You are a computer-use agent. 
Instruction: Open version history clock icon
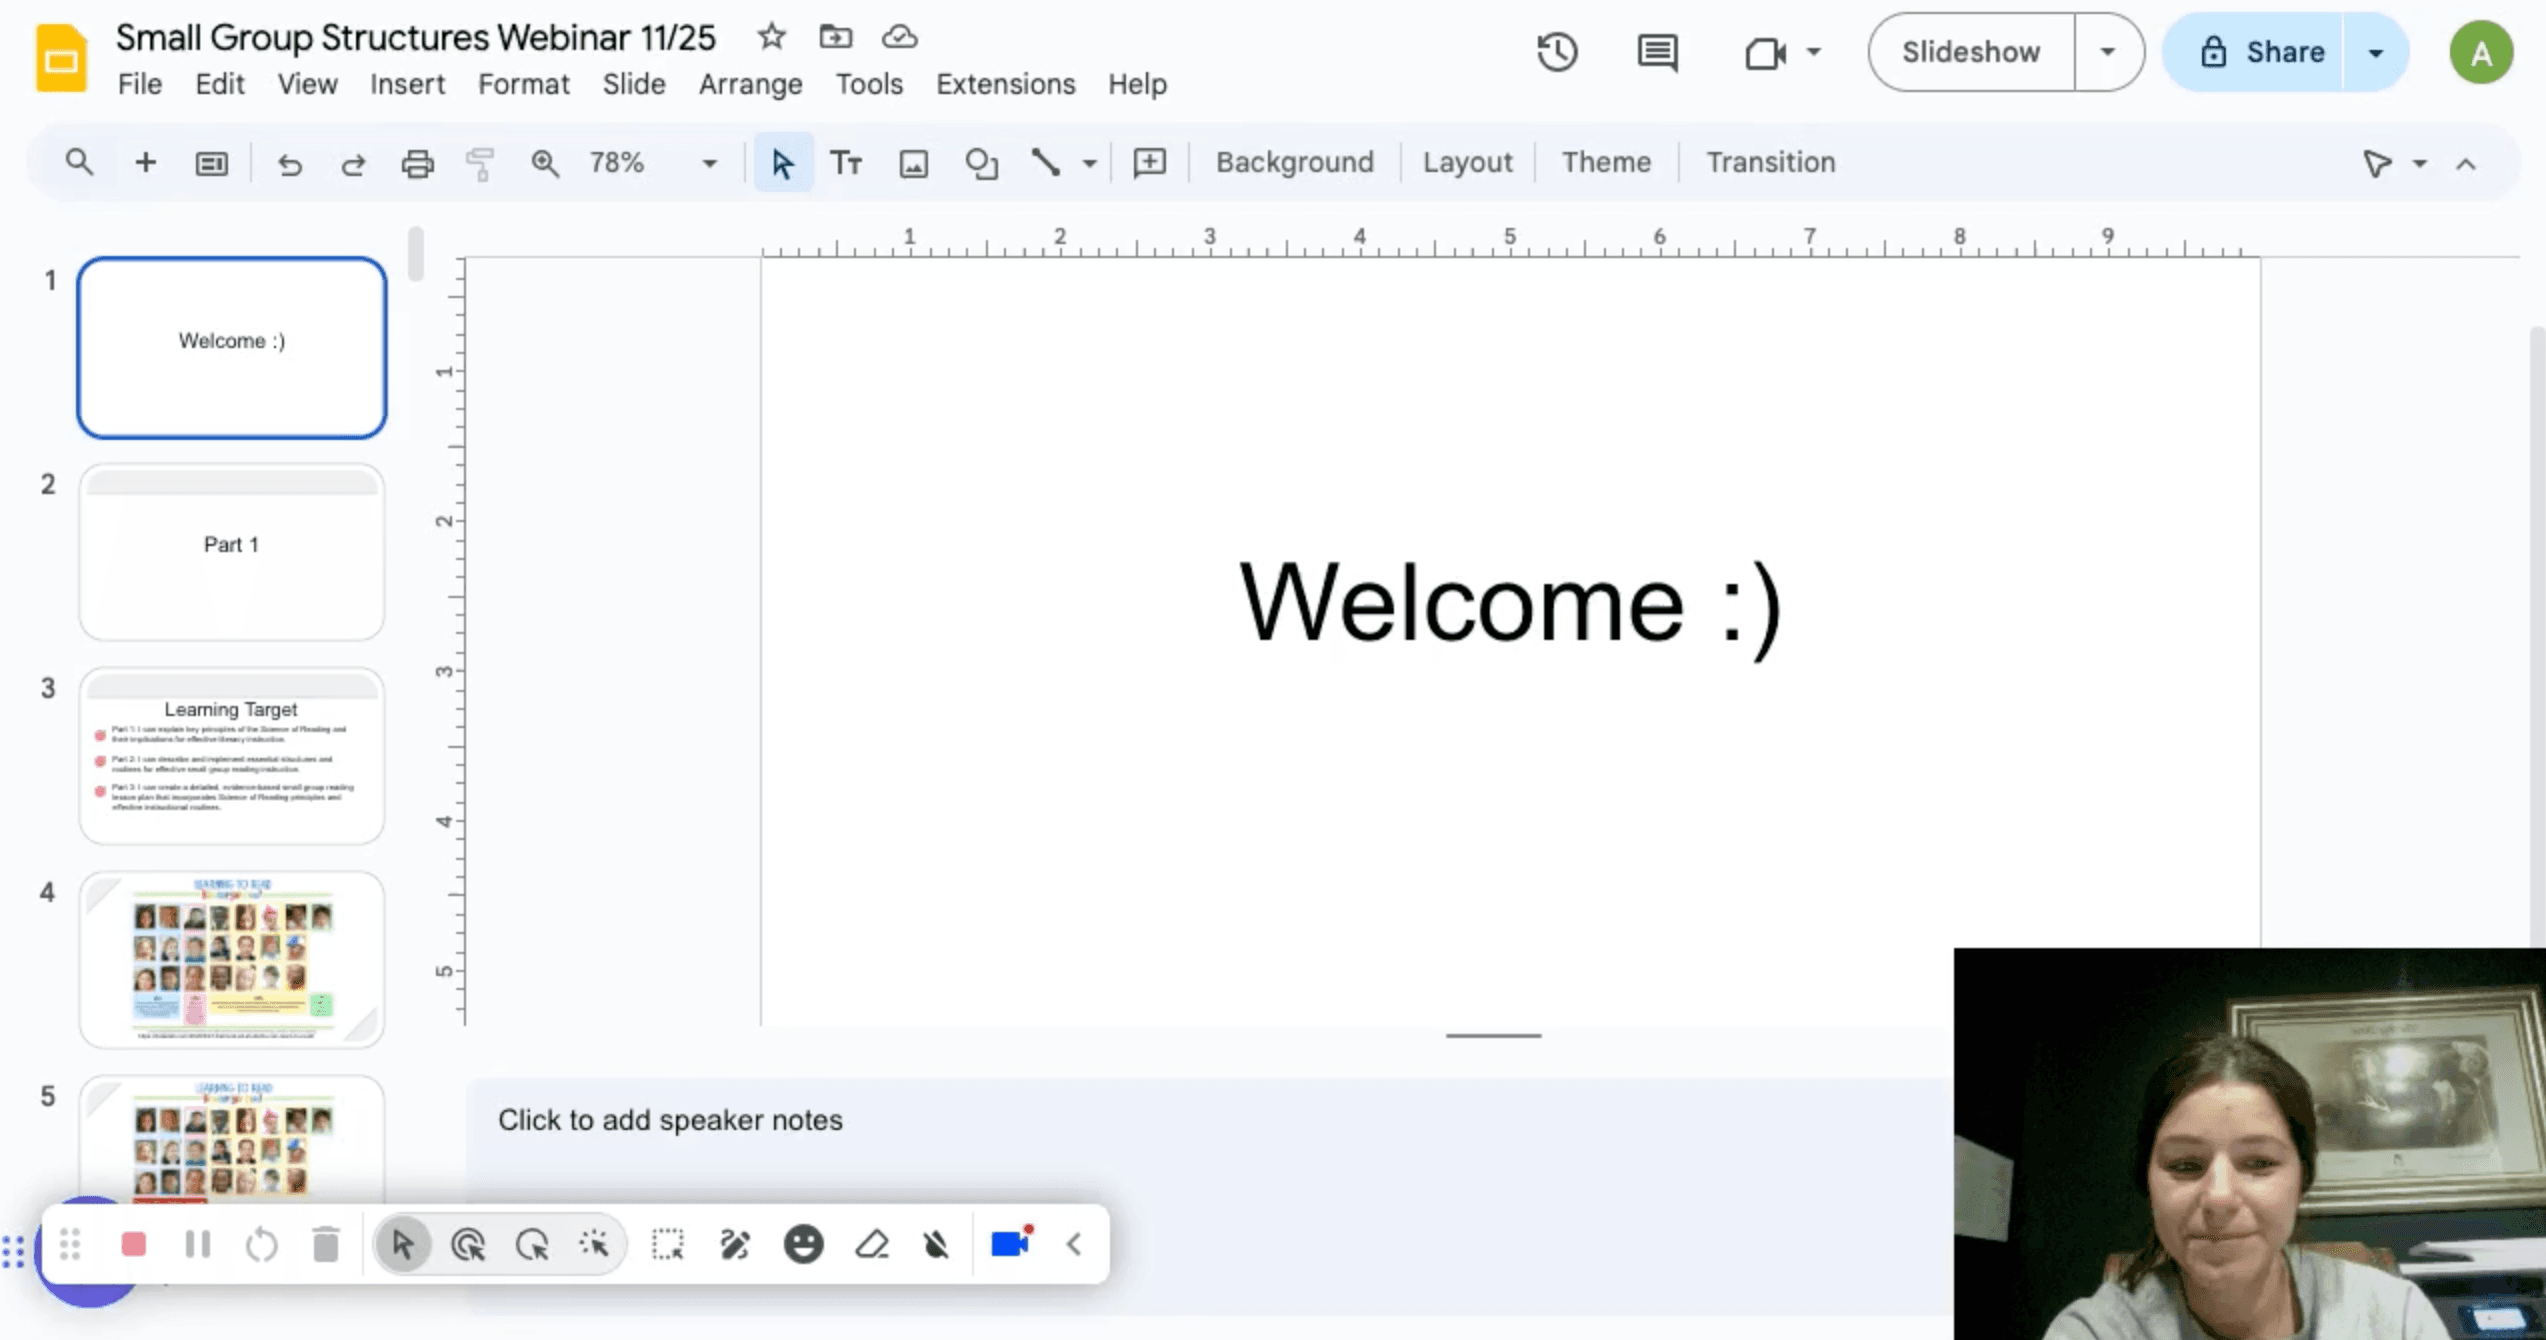pyautogui.click(x=1557, y=52)
